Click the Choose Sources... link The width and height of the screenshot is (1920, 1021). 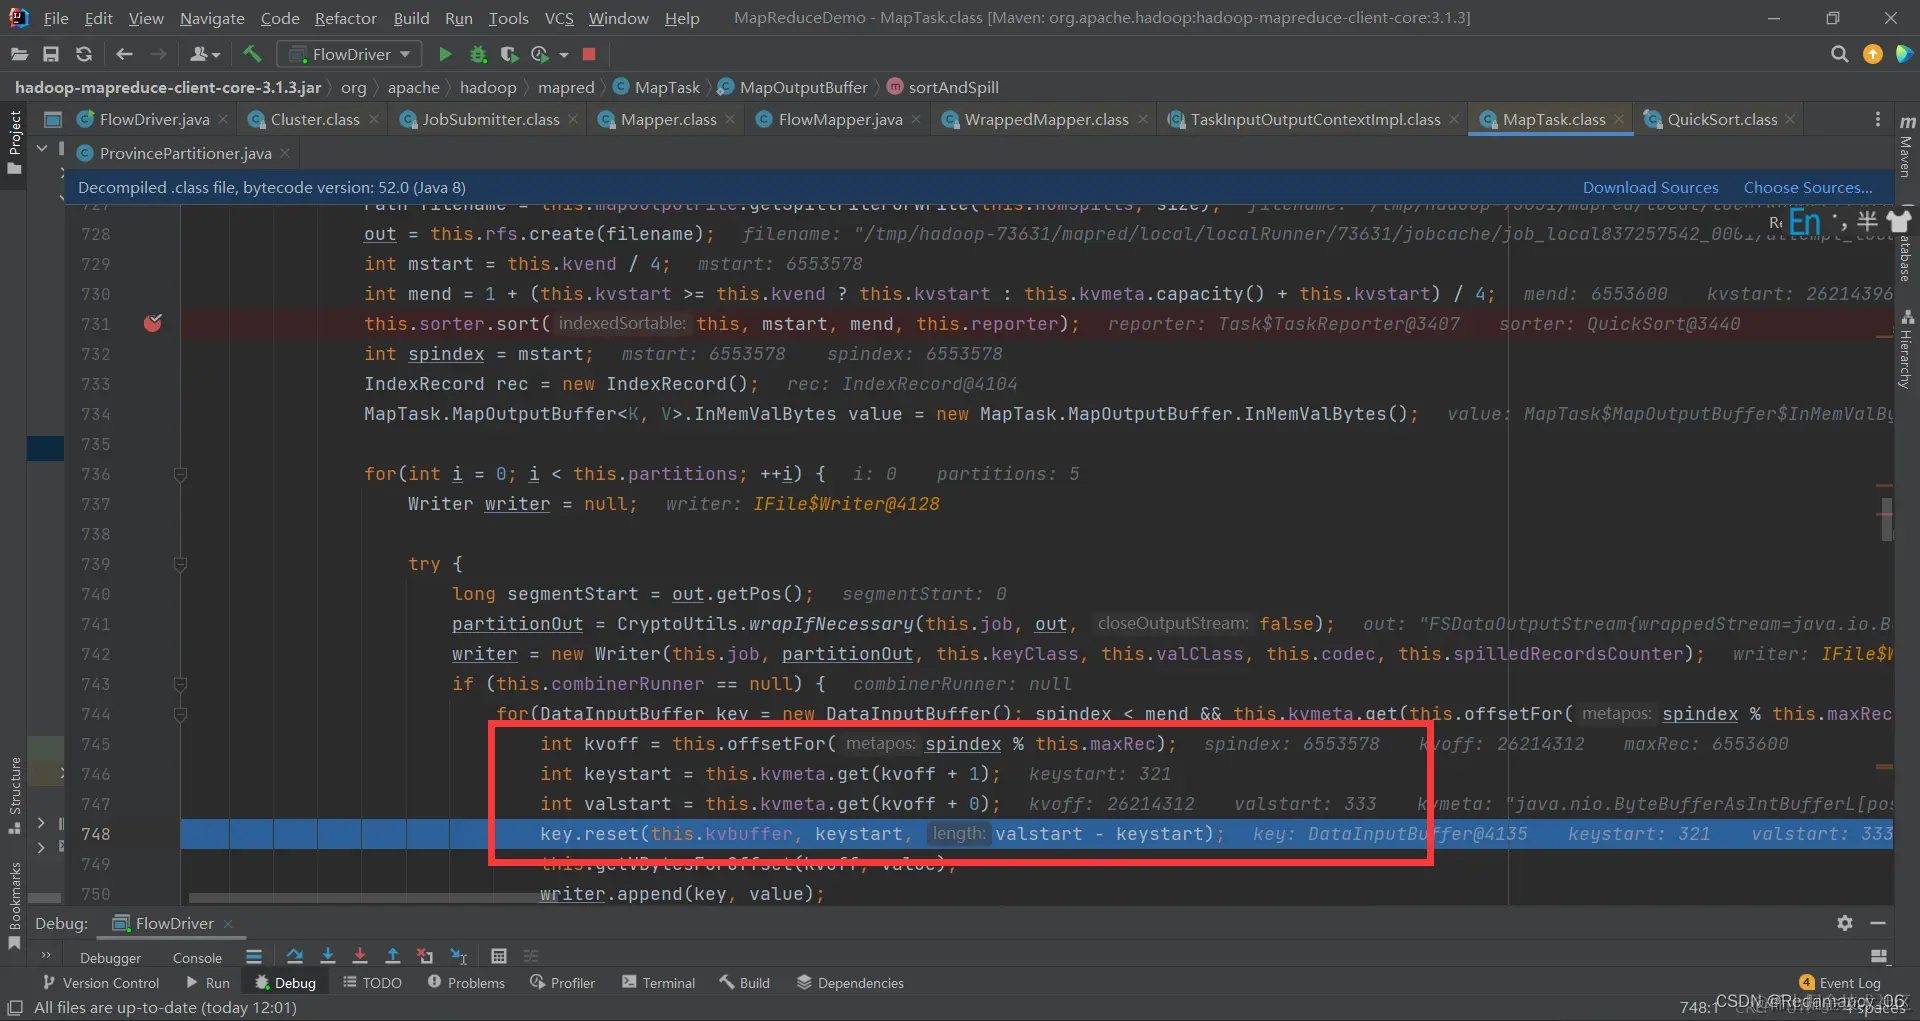point(1808,187)
